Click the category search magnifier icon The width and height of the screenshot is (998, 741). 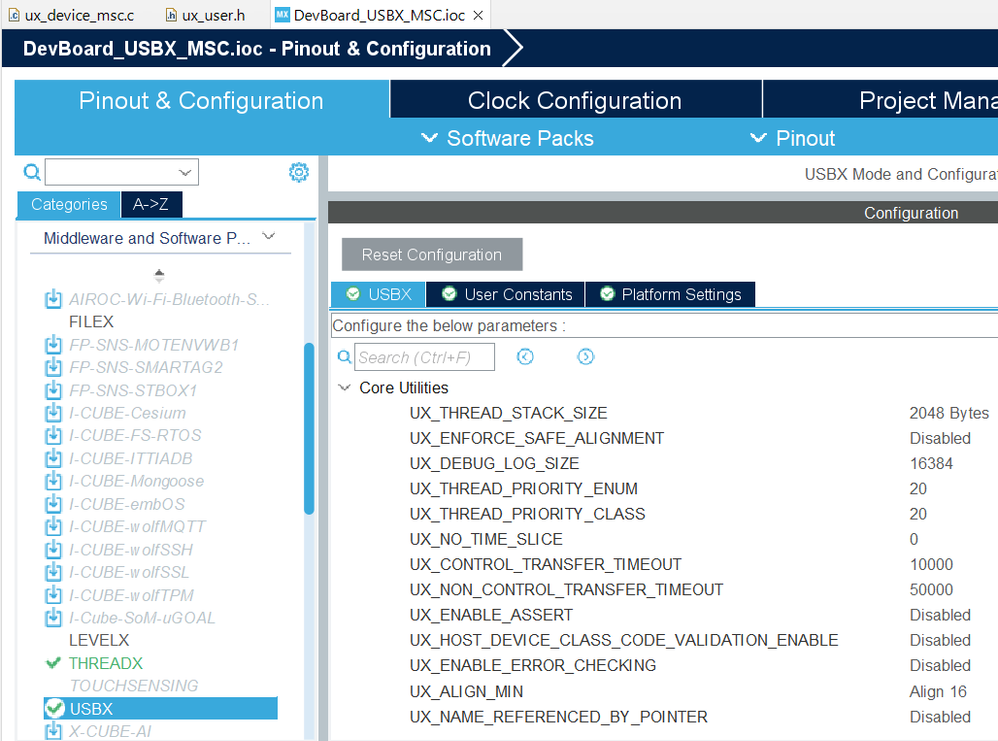[x=32, y=172]
